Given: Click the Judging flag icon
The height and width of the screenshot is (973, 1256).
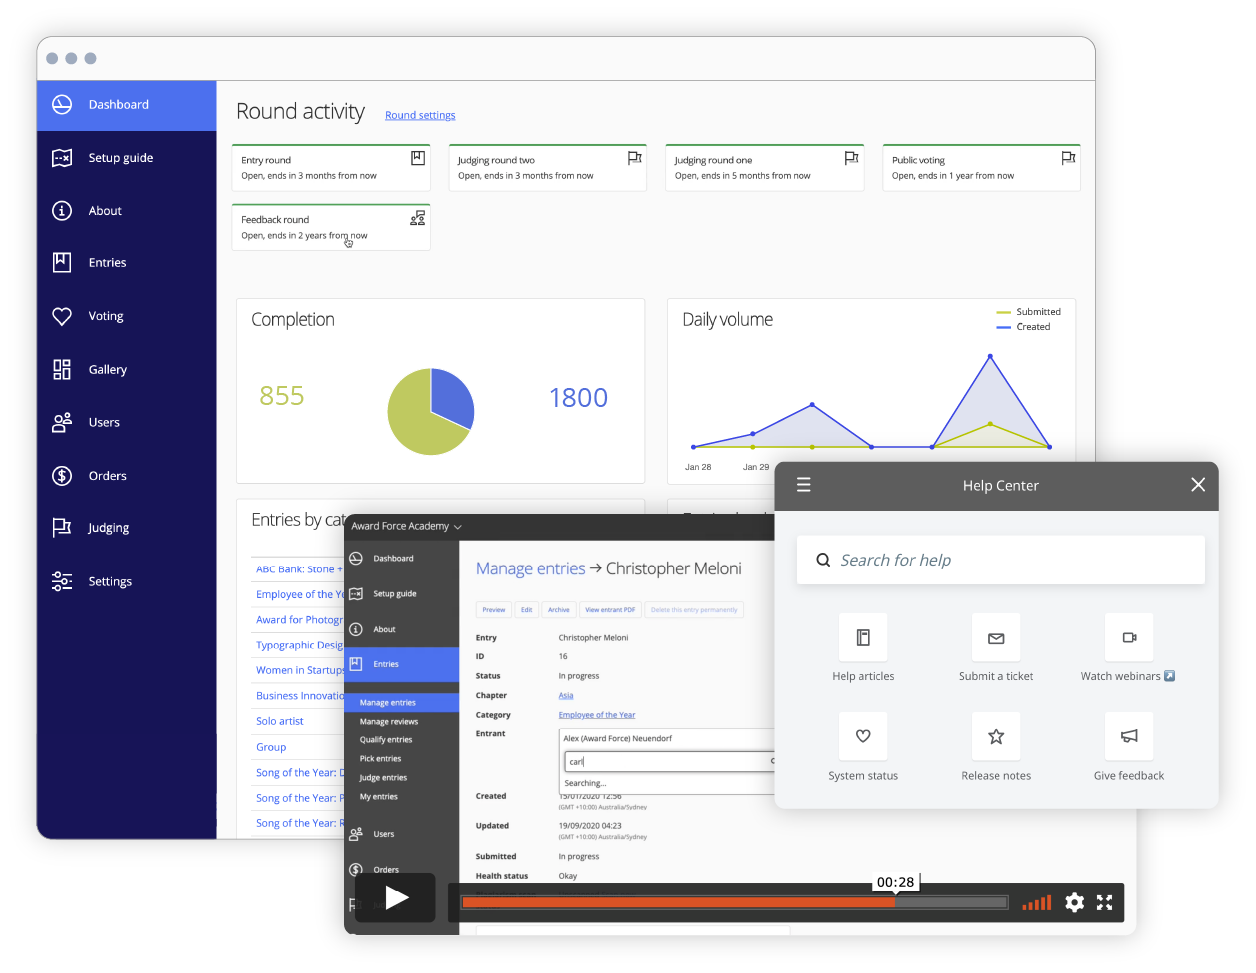Looking at the screenshot, I should [62, 527].
